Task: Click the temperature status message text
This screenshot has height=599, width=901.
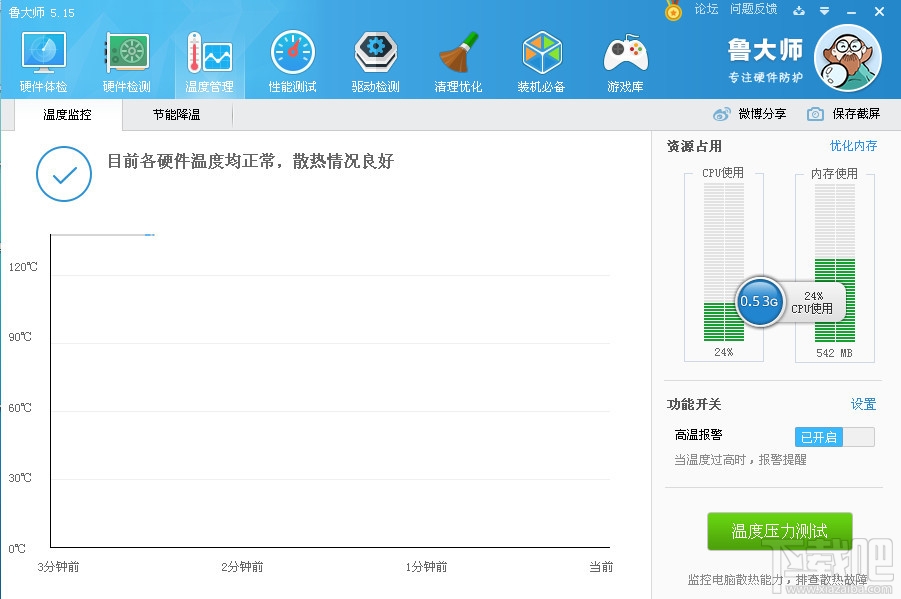Action: tap(251, 161)
